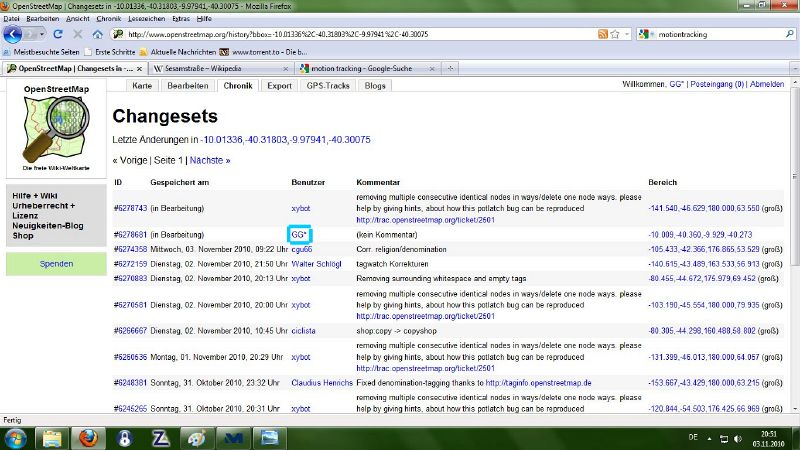Open the search engine selector dropdown
This screenshot has width=800, height=450.
click(x=646, y=34)
